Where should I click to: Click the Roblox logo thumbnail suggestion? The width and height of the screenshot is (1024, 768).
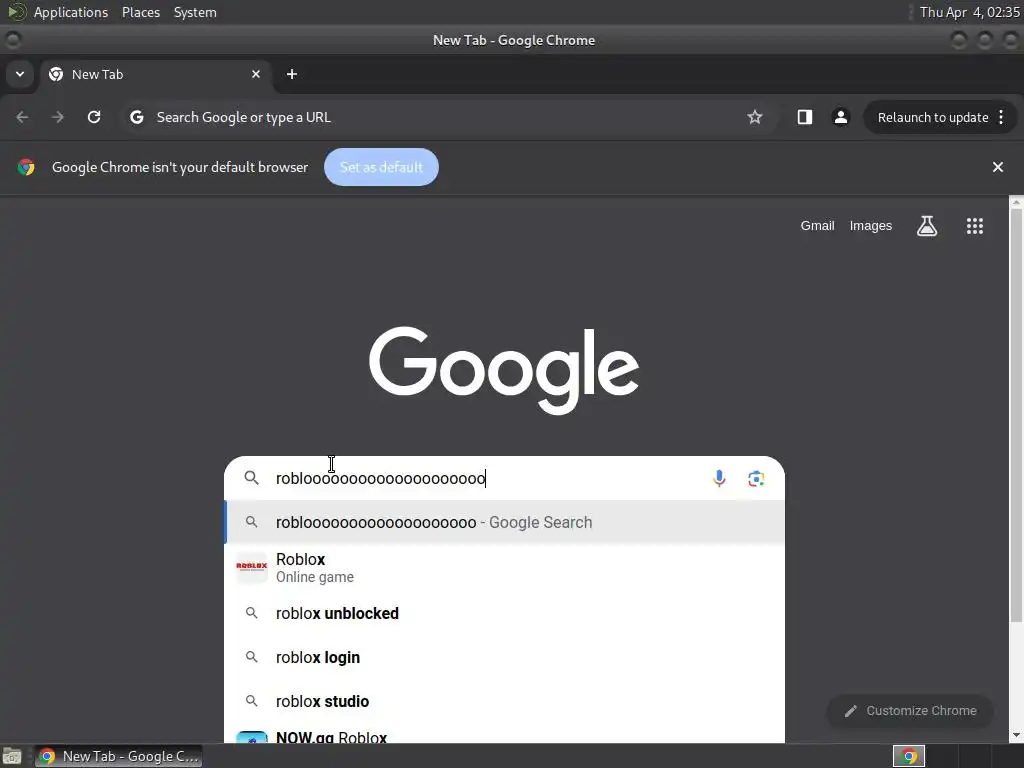(251, 568)
